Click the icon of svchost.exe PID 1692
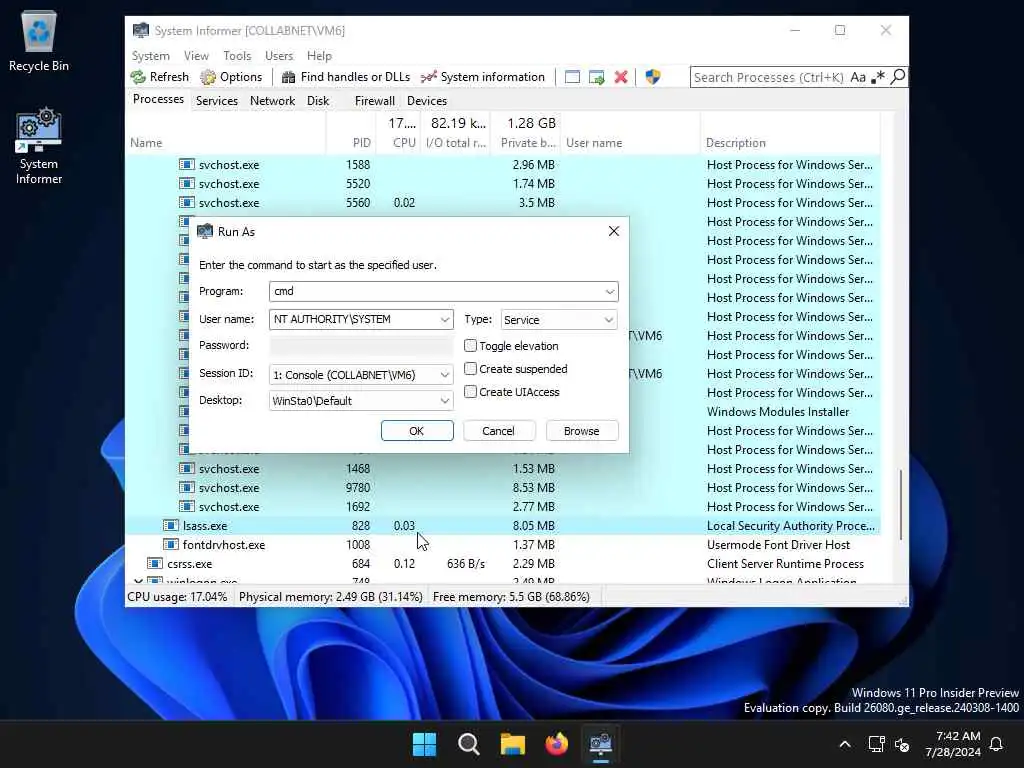The width and height of the screenshot is (1024, 768). pyautogui.click(x=187, y=506)
